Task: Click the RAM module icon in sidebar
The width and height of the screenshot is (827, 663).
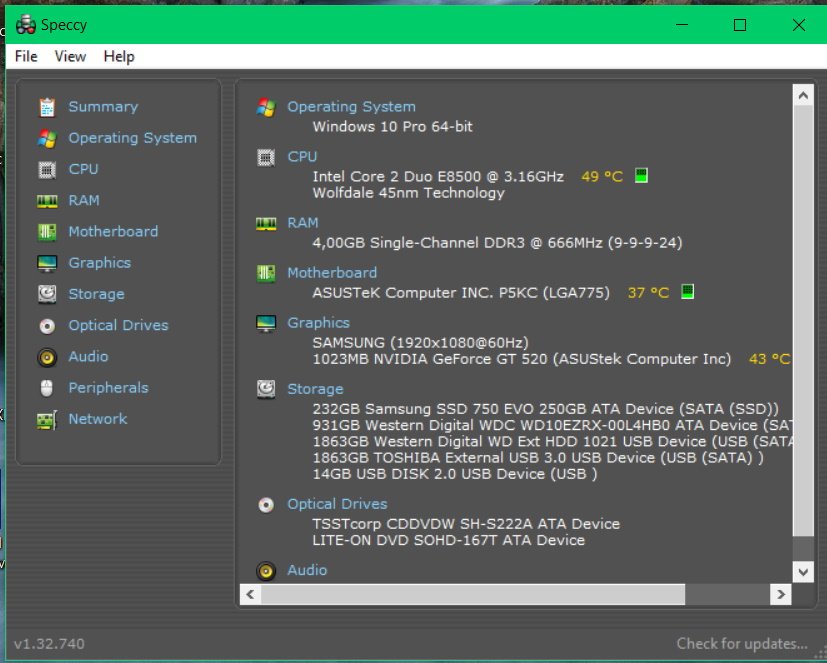Action: pos(47,201)
